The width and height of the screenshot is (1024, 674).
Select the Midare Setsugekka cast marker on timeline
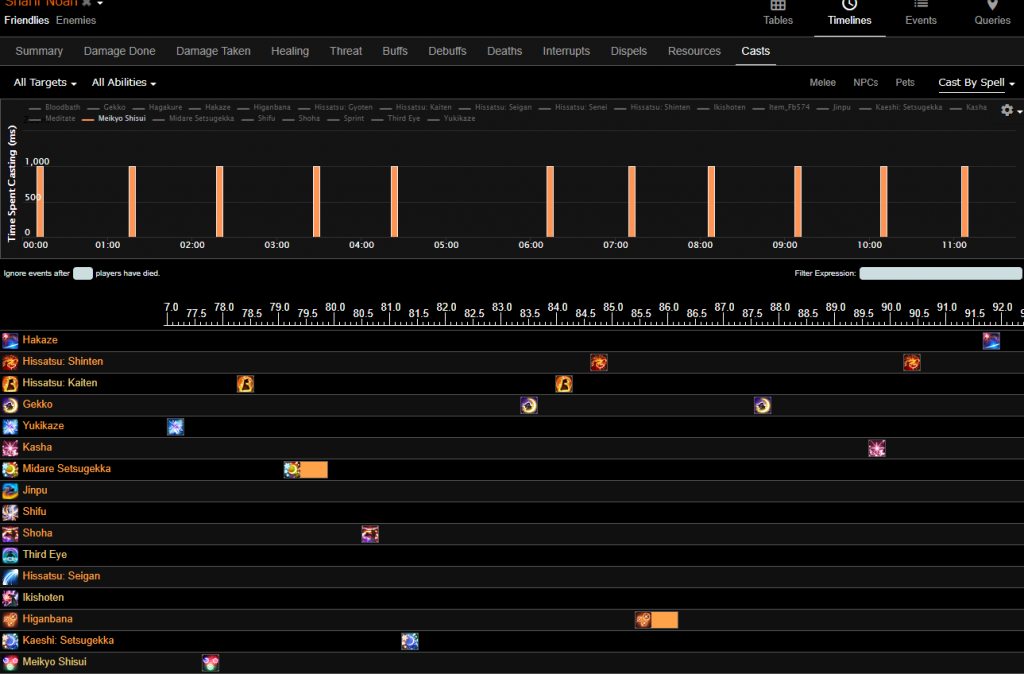306,470
